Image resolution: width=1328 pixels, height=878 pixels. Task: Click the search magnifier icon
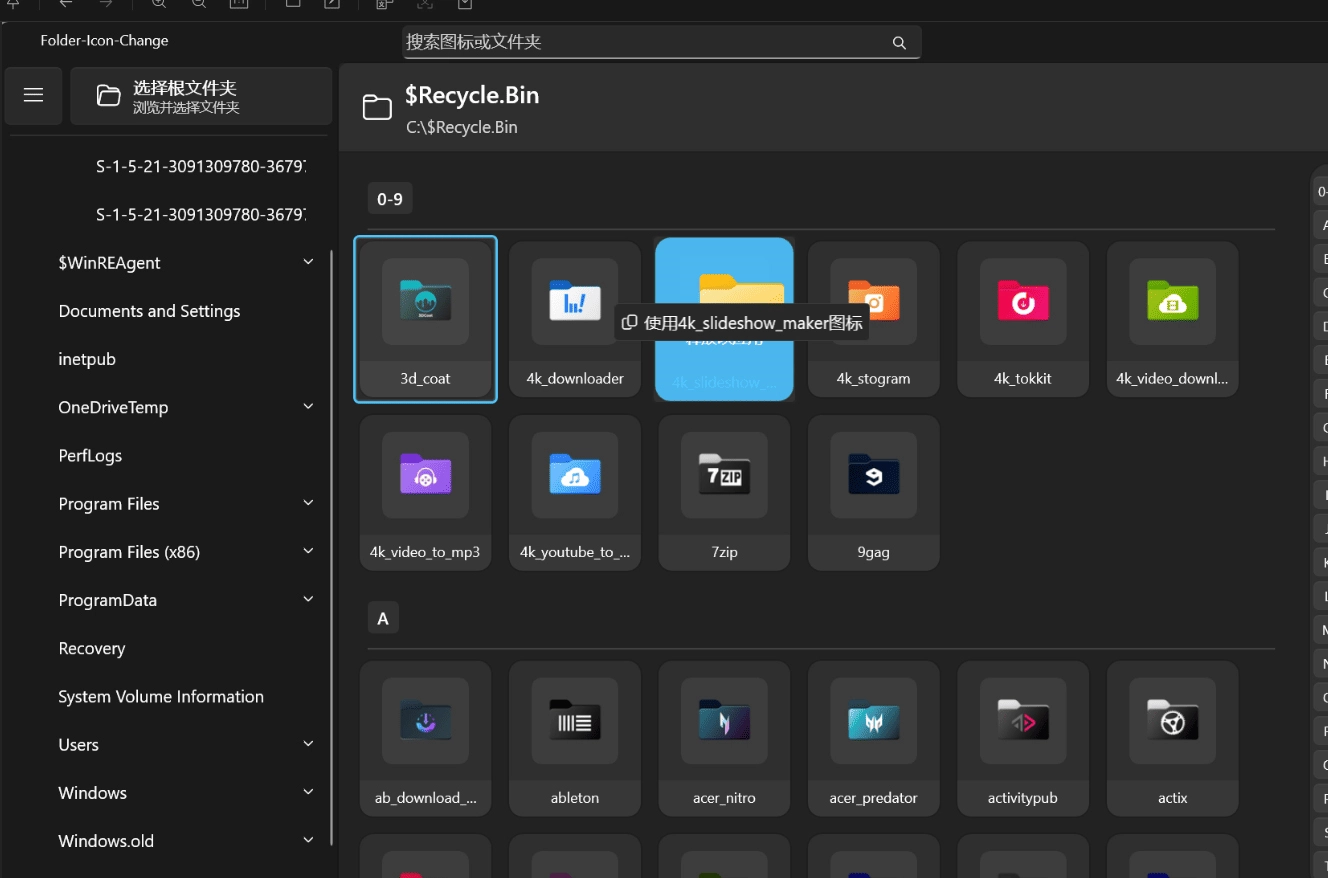[x=899, y=43]
